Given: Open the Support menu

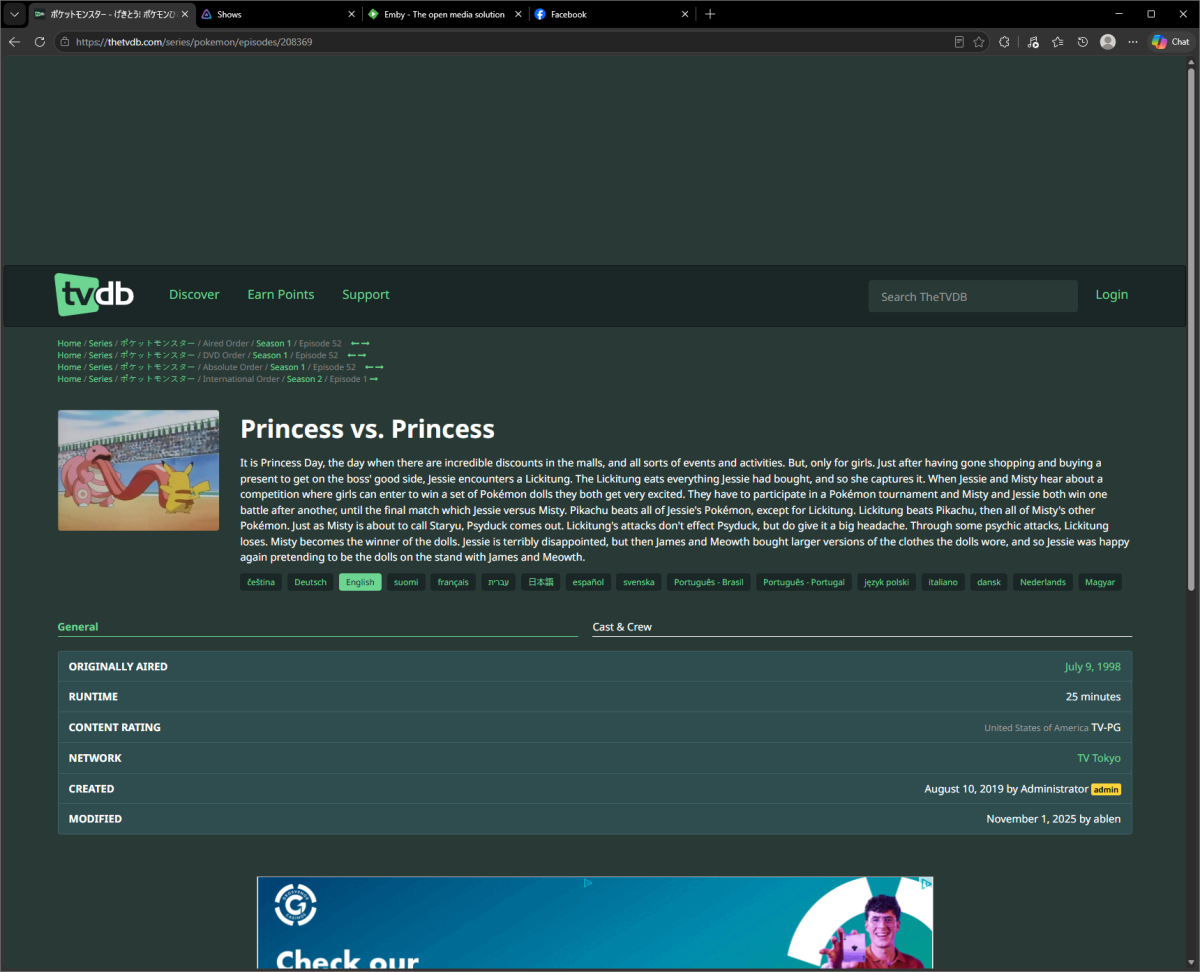Looking at the screenshot, I should (x=366, y=295).
